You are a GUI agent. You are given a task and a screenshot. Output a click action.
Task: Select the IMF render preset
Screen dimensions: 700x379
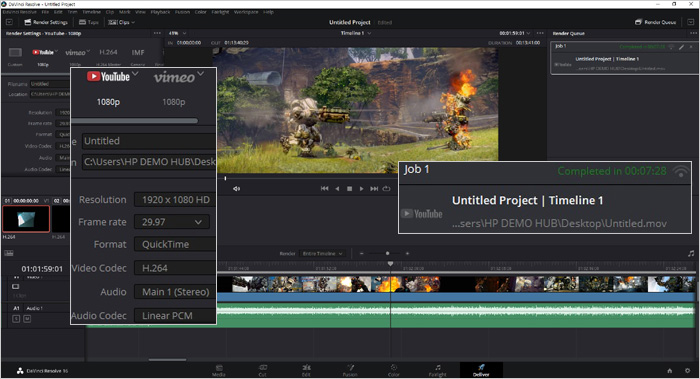[x=138, y=57]
